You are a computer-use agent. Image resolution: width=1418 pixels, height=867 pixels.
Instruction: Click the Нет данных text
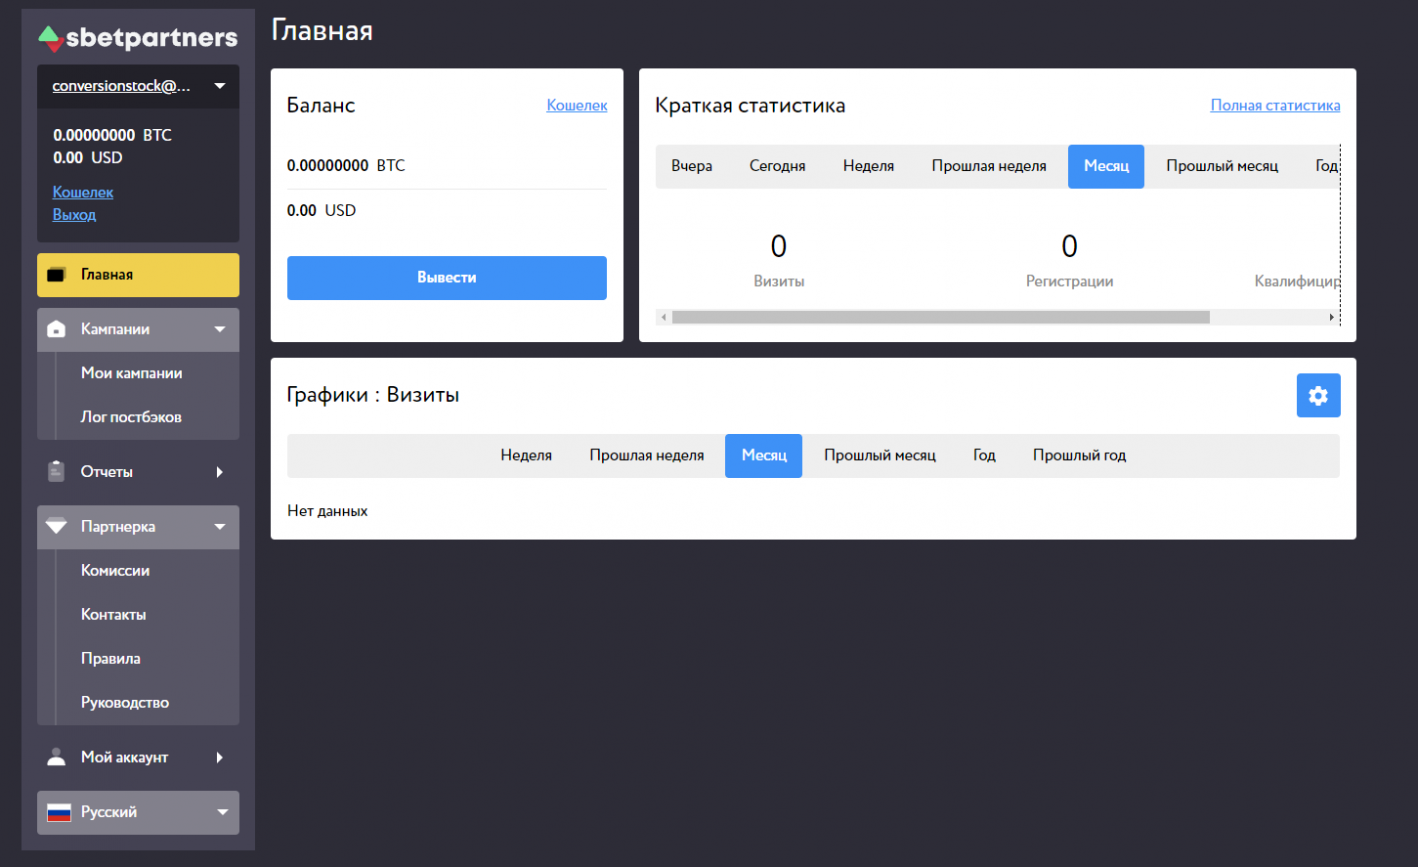327,511
